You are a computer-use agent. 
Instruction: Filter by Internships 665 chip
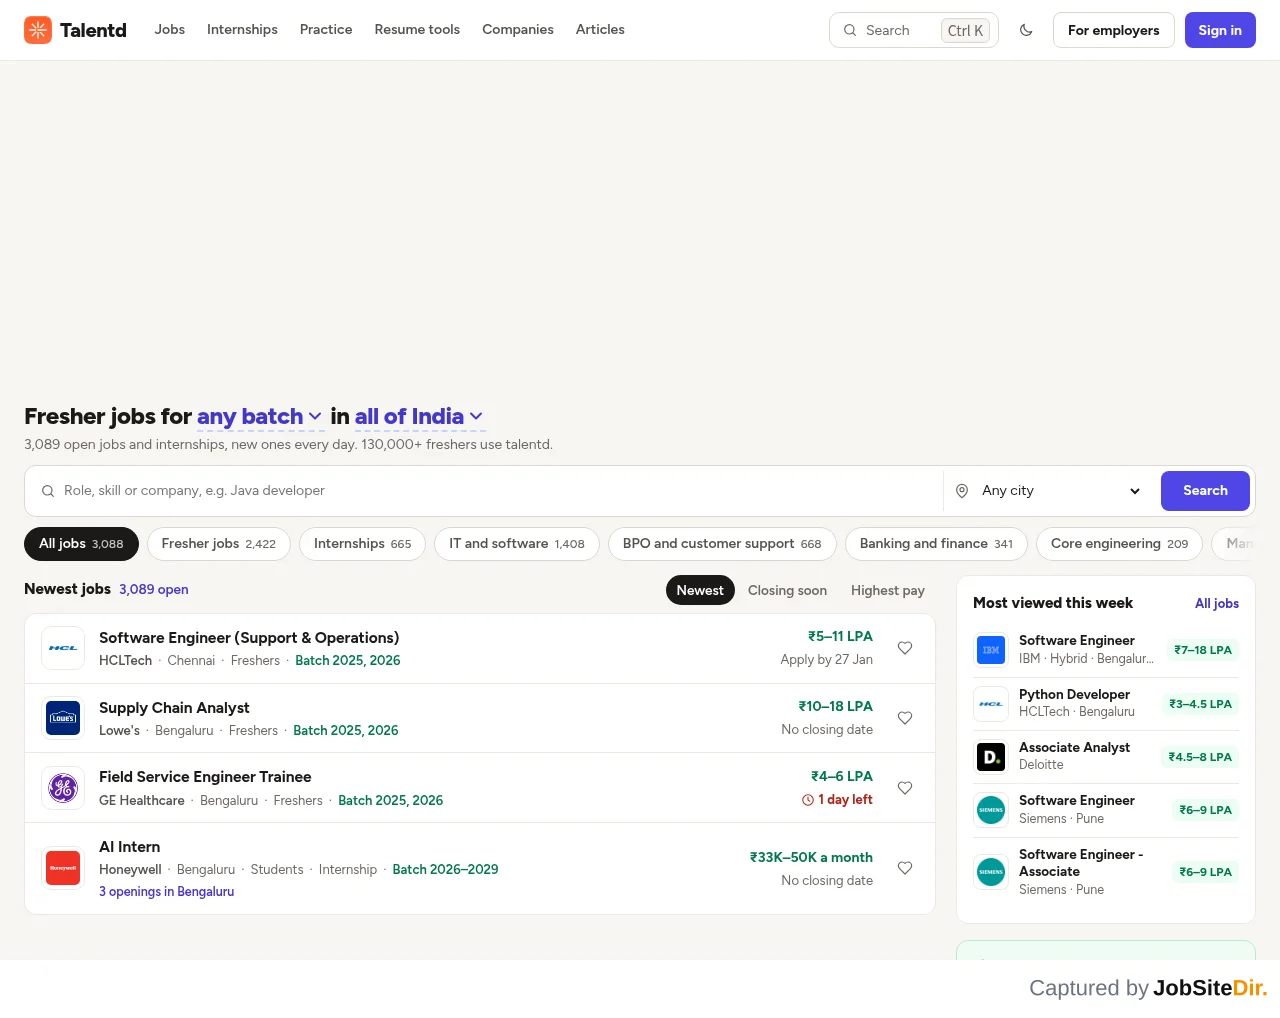click(x=362, y=544)
